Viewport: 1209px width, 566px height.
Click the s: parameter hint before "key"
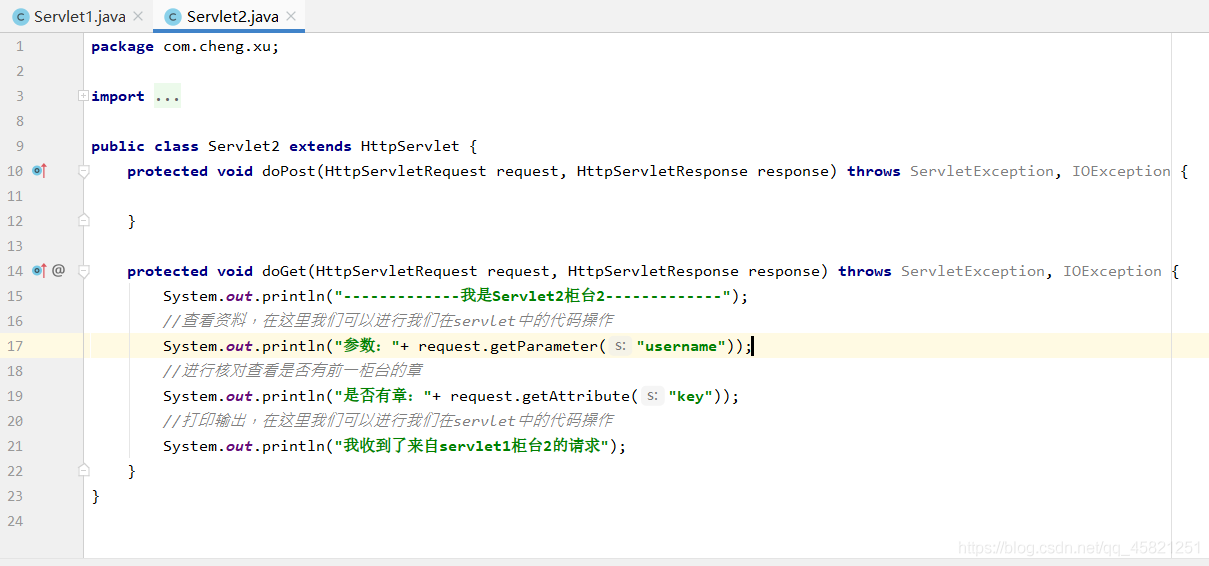[x=653, y=396]
